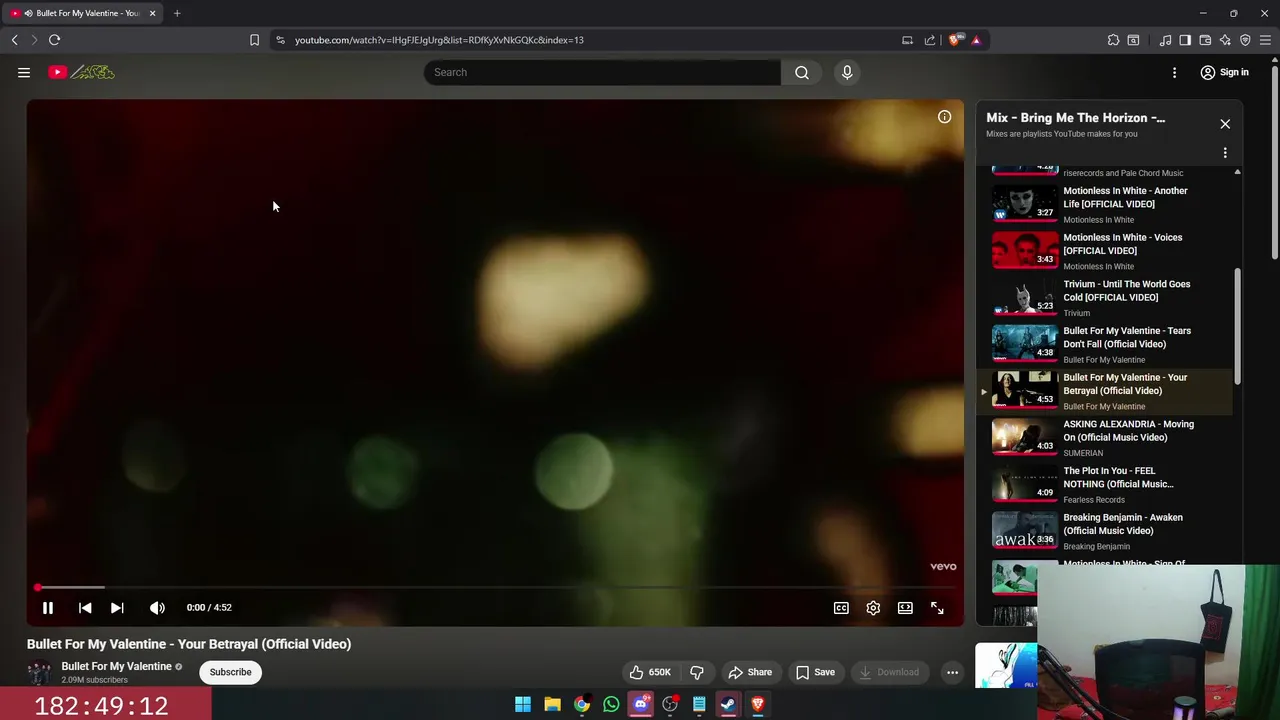The height and width of the screenshot is (720, 1280).
Task: Select currently playing Your Betrayal playlist item
Action: [x=1106, y=391]
